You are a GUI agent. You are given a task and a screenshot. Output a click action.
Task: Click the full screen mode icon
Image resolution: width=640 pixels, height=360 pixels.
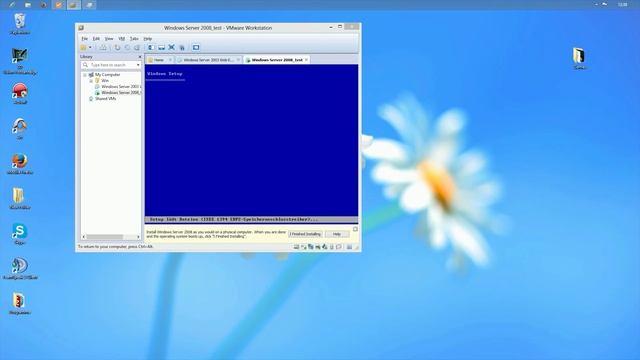[172, 47]
